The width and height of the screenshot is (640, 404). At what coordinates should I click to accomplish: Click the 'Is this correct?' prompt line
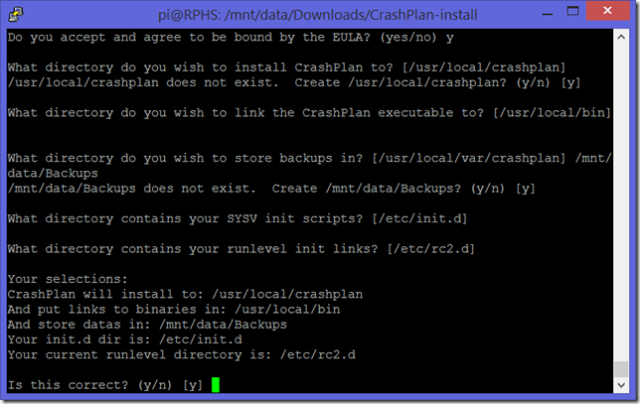click(x=105, y=384)
